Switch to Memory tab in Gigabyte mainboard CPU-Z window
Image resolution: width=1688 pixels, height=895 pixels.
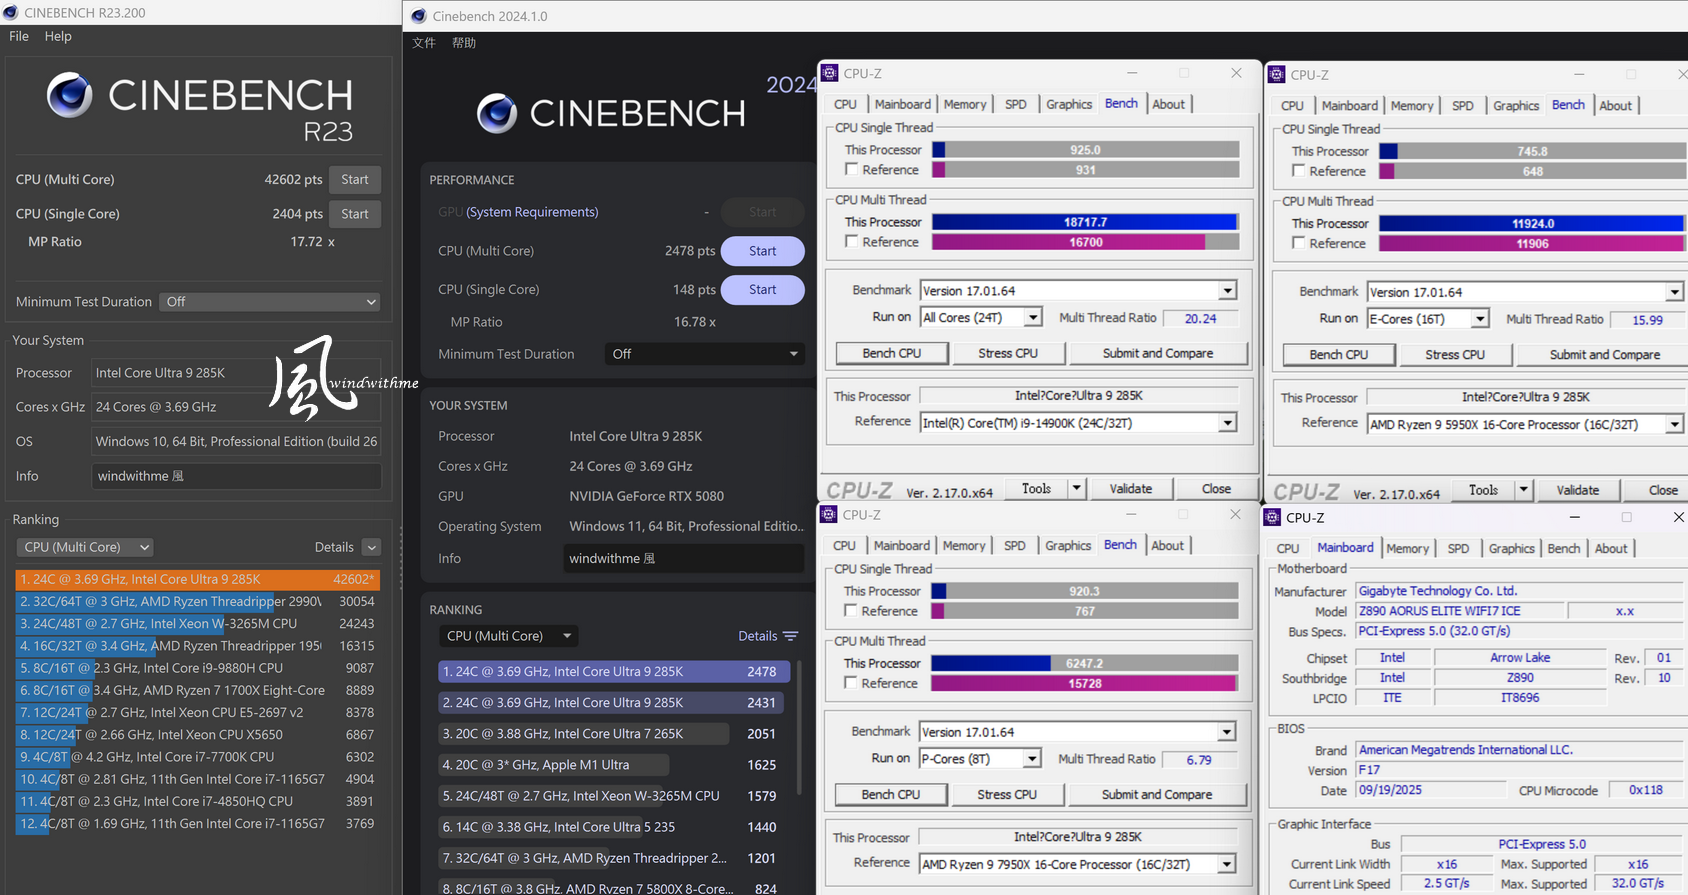(x=1407, y=548)
